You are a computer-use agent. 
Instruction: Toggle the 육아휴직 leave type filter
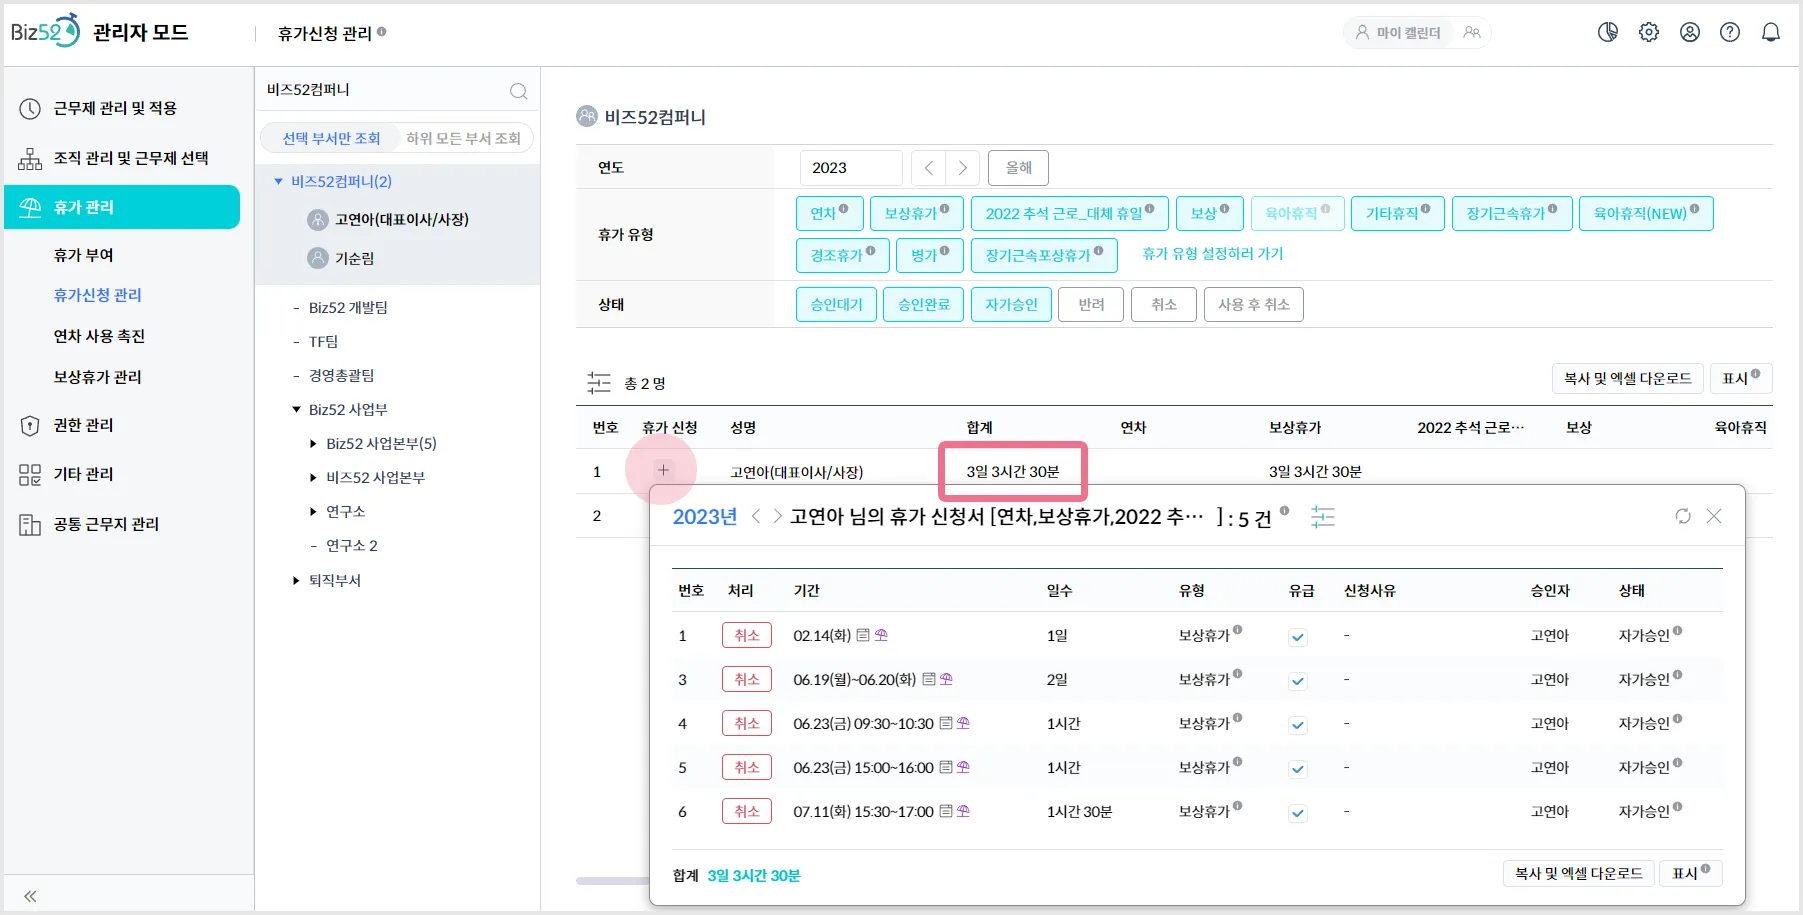click(1298, 213)
